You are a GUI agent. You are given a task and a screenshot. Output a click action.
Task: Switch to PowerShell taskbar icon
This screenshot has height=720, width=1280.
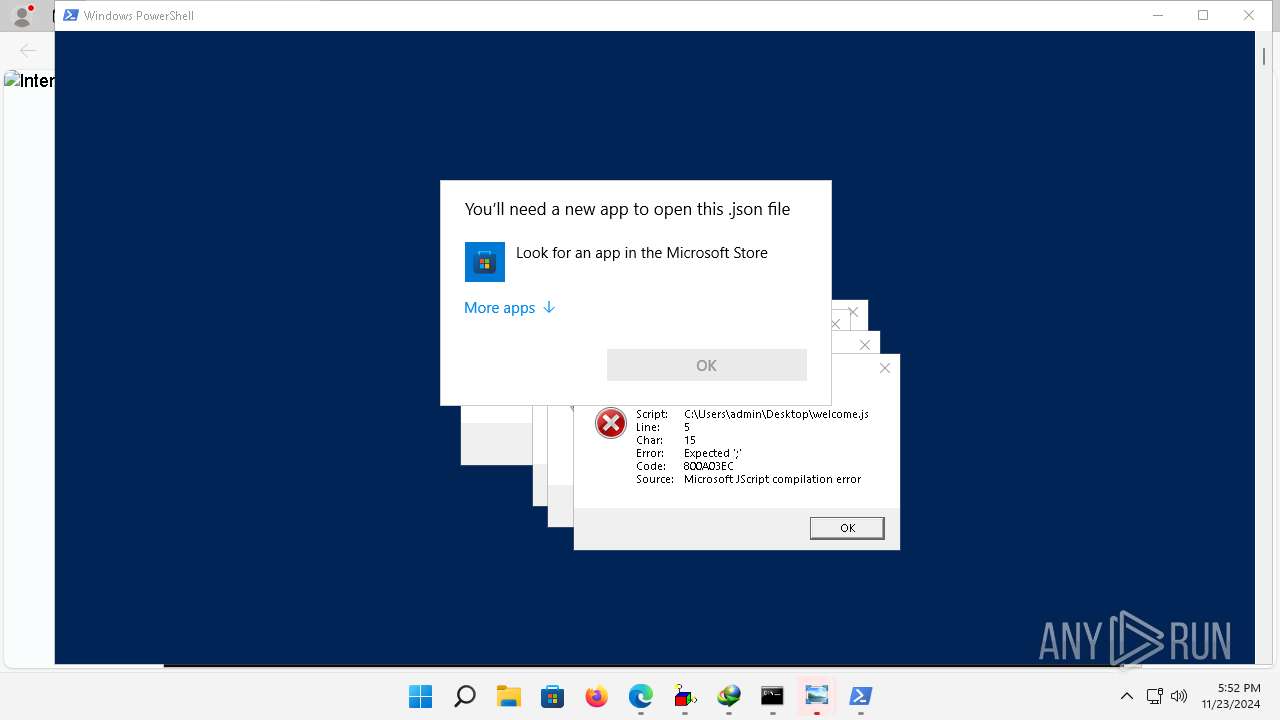(861, 696)
